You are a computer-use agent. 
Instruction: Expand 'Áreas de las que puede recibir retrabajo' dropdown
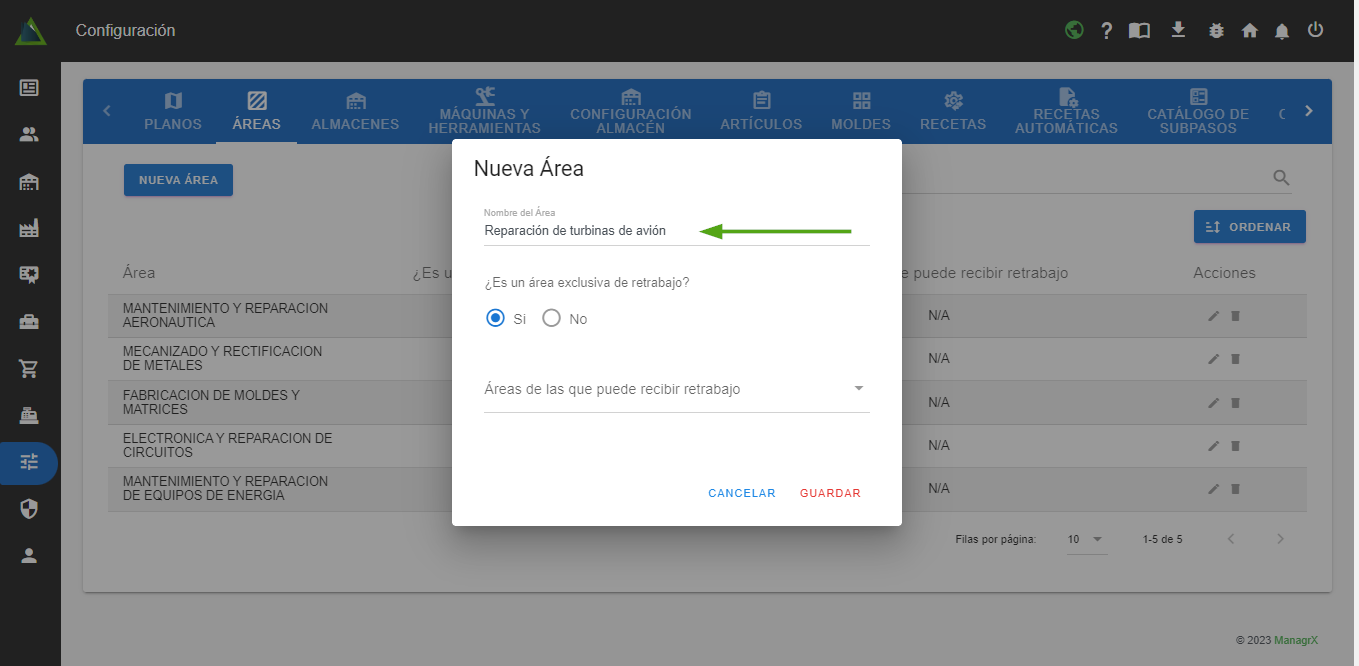[676, 389]
